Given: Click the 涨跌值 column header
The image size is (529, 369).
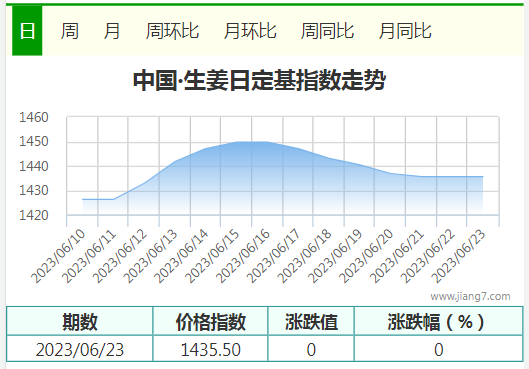Looking at the screenshot, I should pos(311,321).
